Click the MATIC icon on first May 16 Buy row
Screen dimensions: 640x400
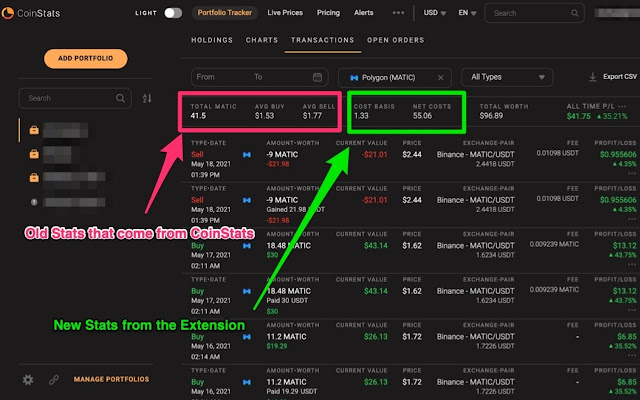click(247, 337)
